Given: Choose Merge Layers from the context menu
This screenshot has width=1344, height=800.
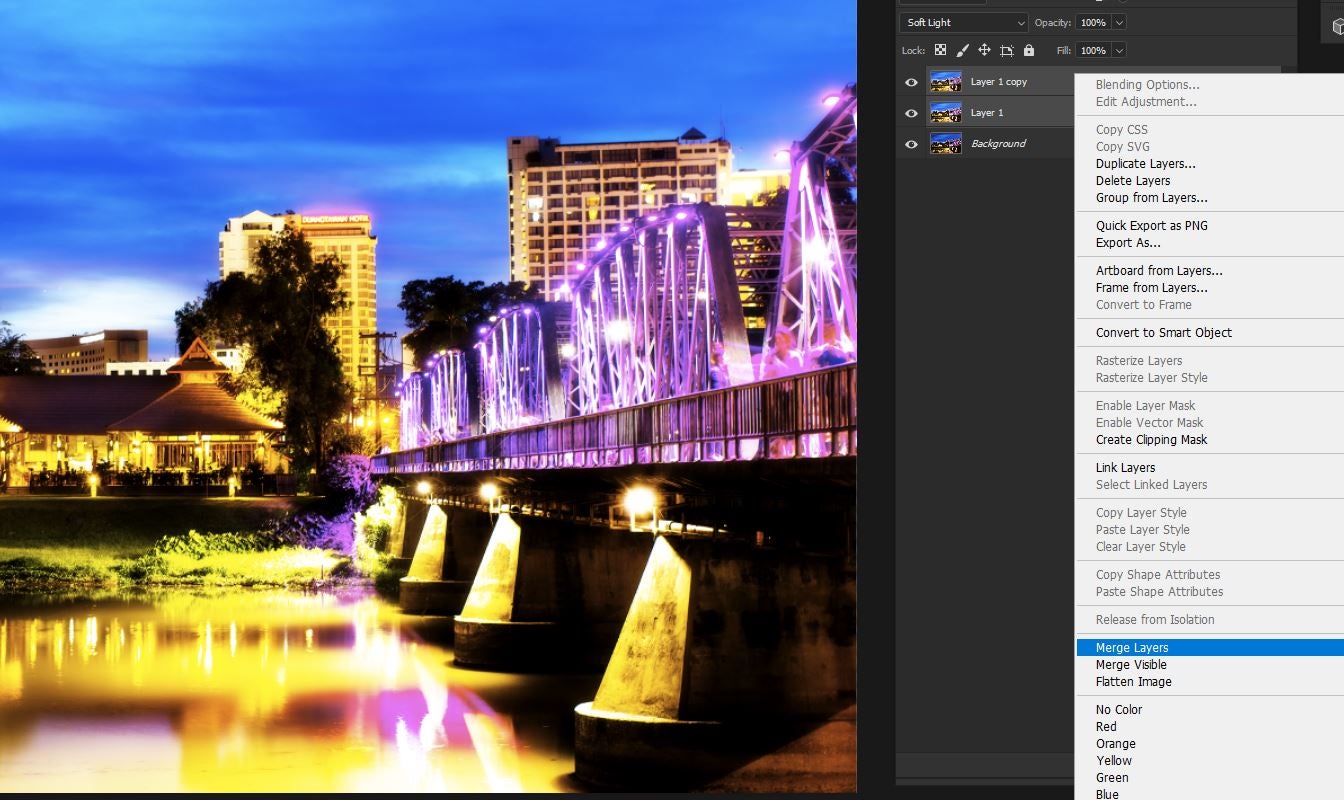Looking at the screenshot, I should click(x=1131, y=647).
